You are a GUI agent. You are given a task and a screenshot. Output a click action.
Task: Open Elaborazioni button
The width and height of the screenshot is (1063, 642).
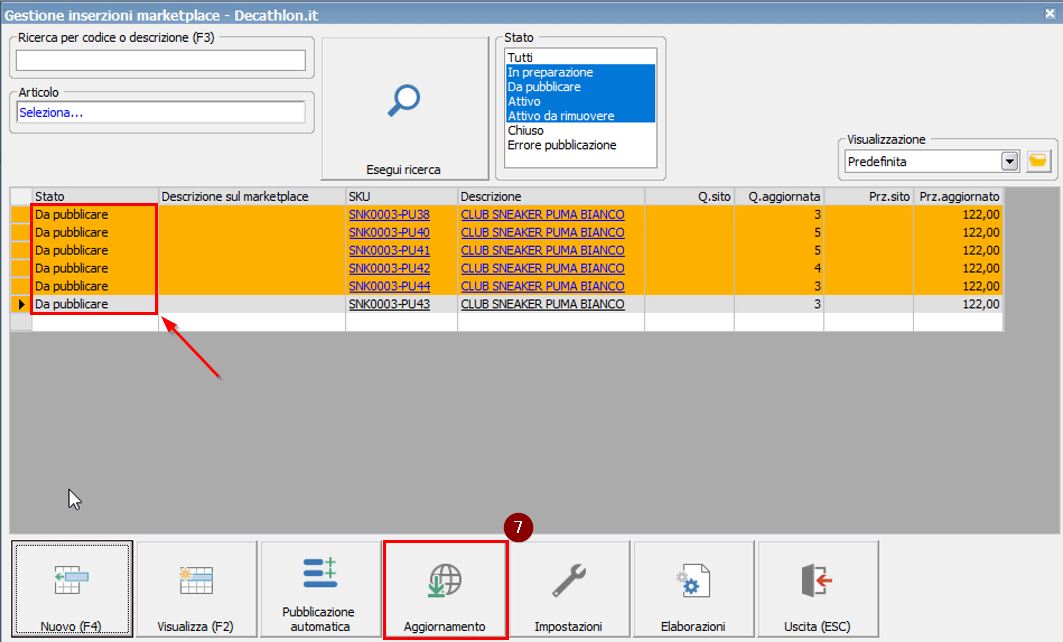coord(694,589)
